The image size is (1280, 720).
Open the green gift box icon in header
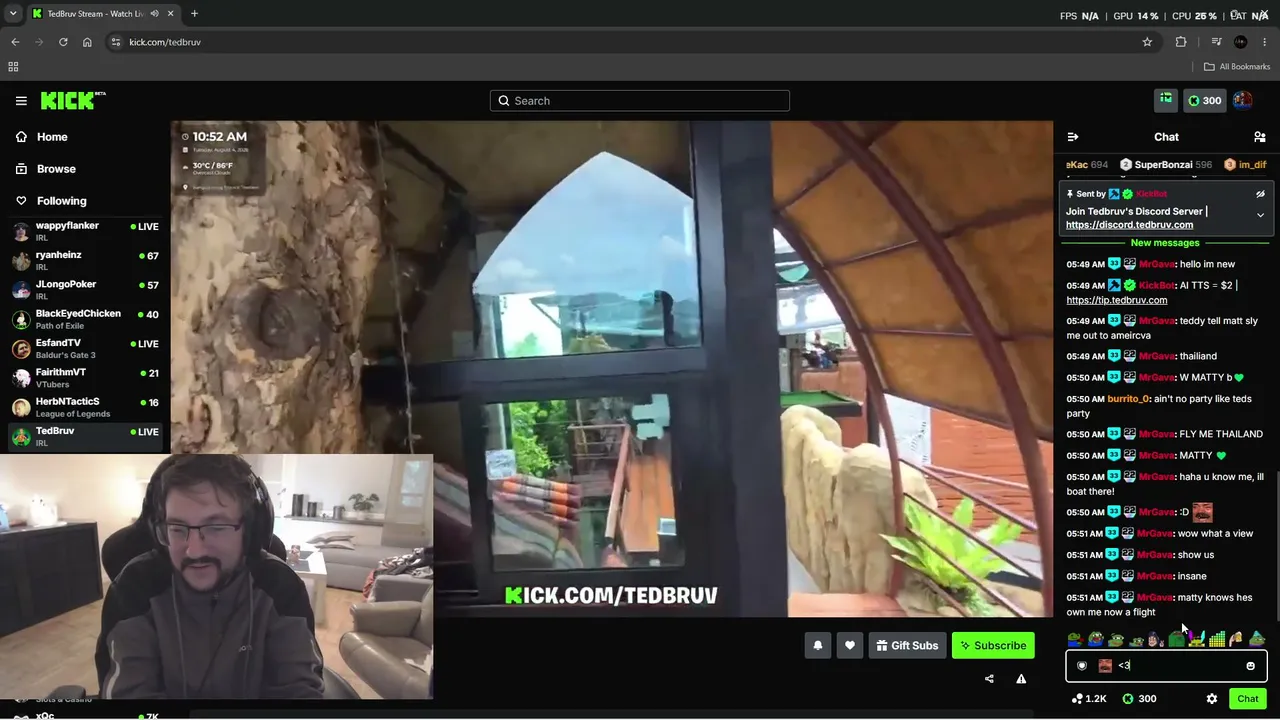tap(1166, 100)
